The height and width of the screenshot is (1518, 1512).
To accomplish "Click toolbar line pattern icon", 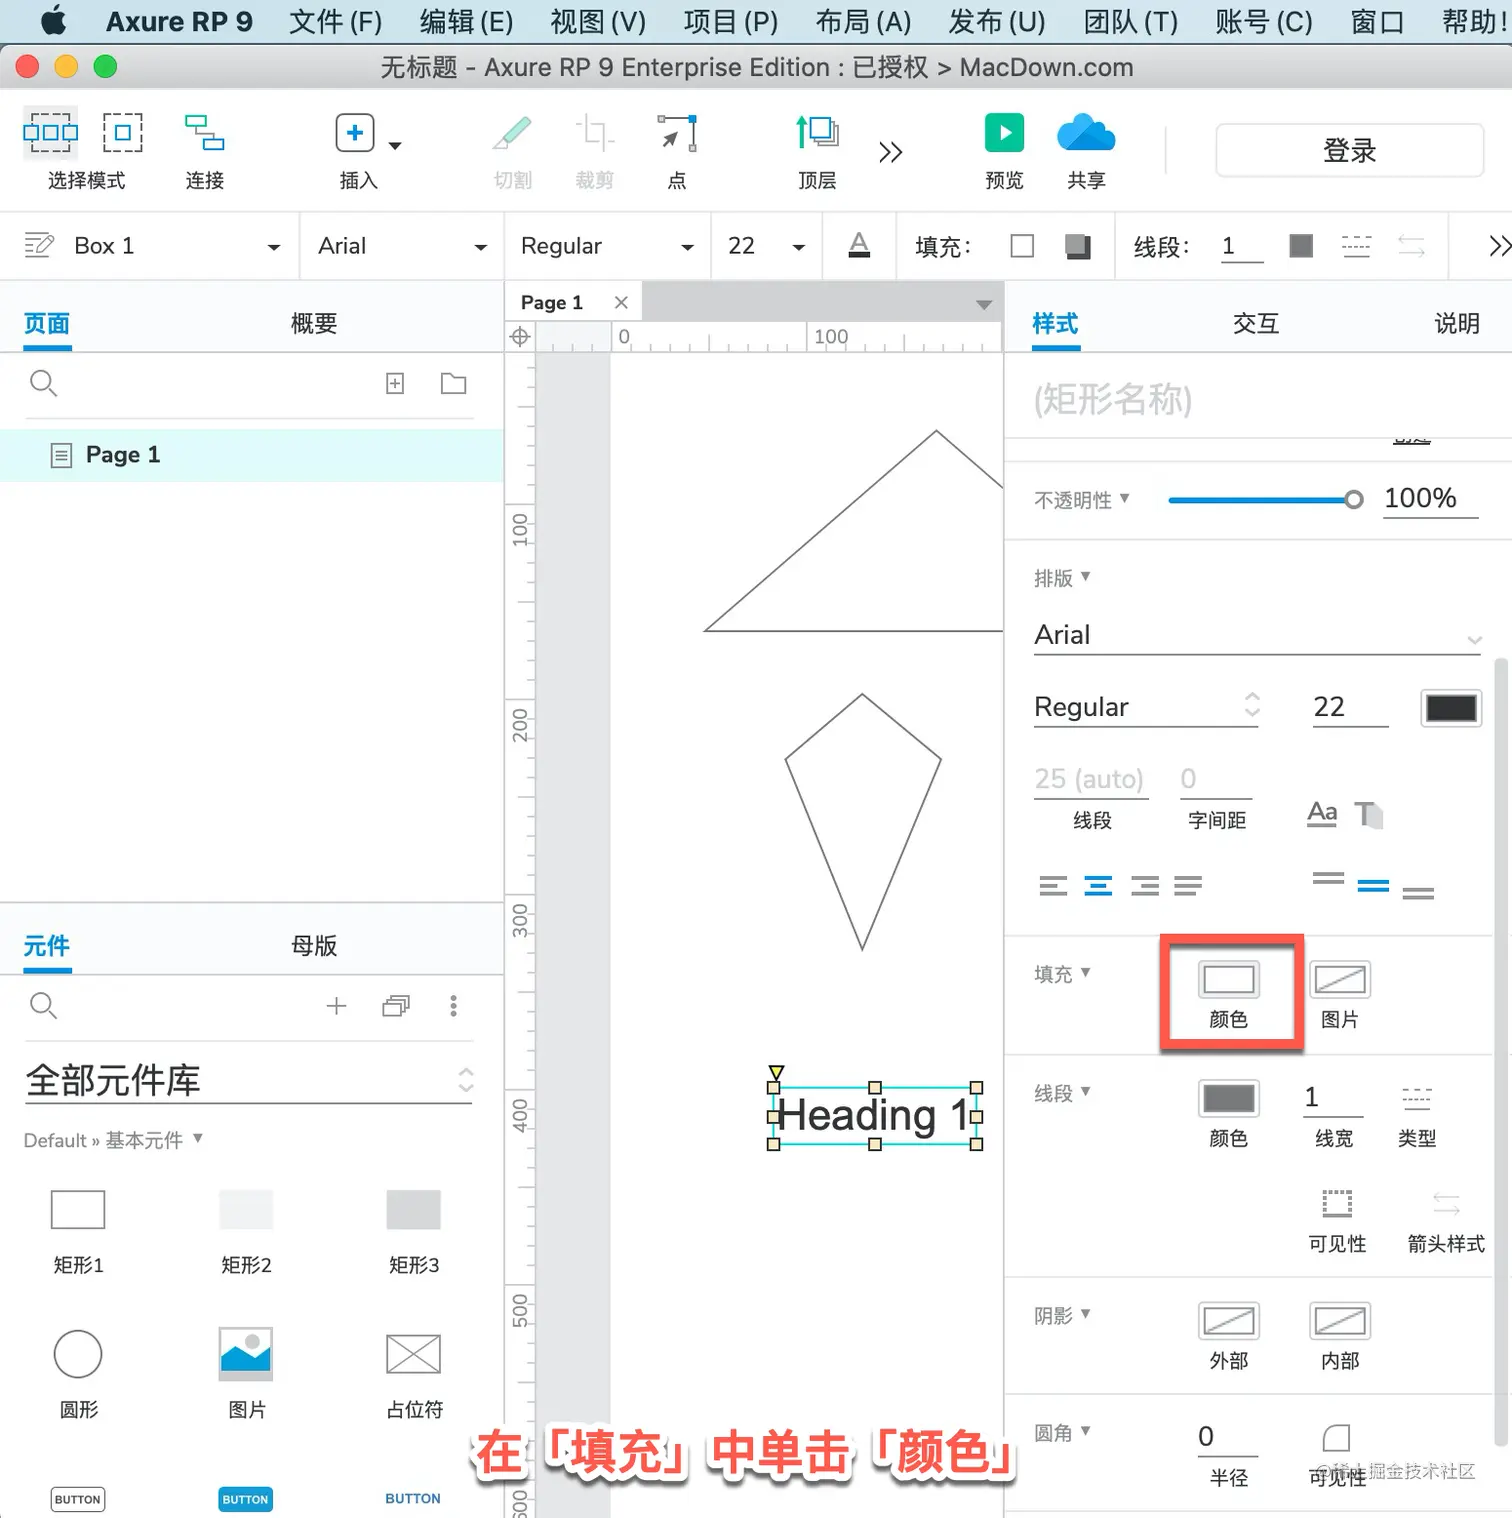I will coord(1356,246).
